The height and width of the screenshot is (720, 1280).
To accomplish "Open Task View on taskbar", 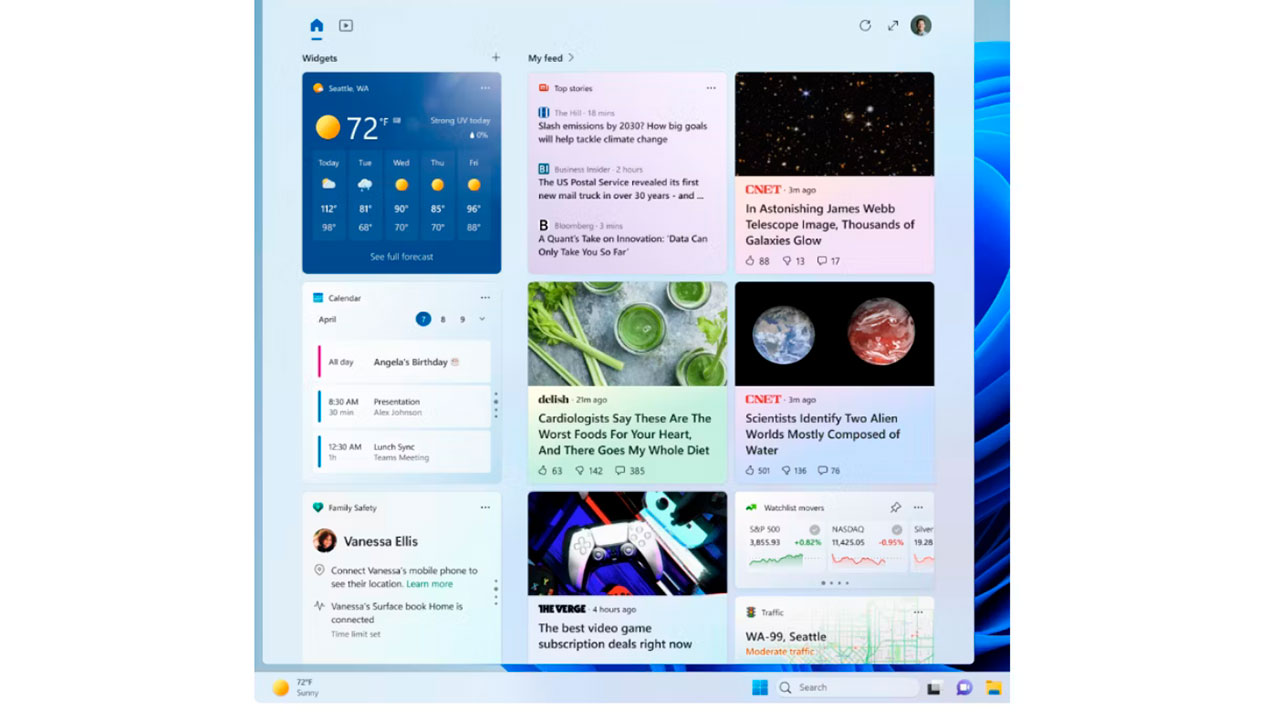I will [x=934, y=688].
